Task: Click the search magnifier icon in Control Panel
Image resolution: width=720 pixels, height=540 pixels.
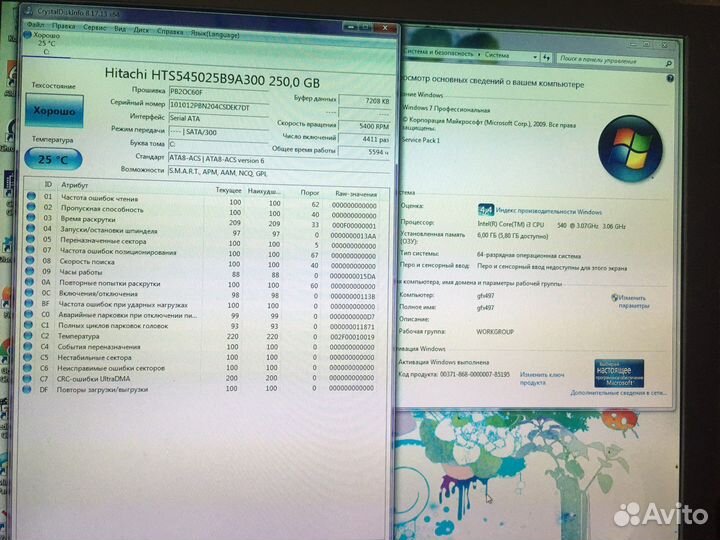Action: click(x=669, y=63)
